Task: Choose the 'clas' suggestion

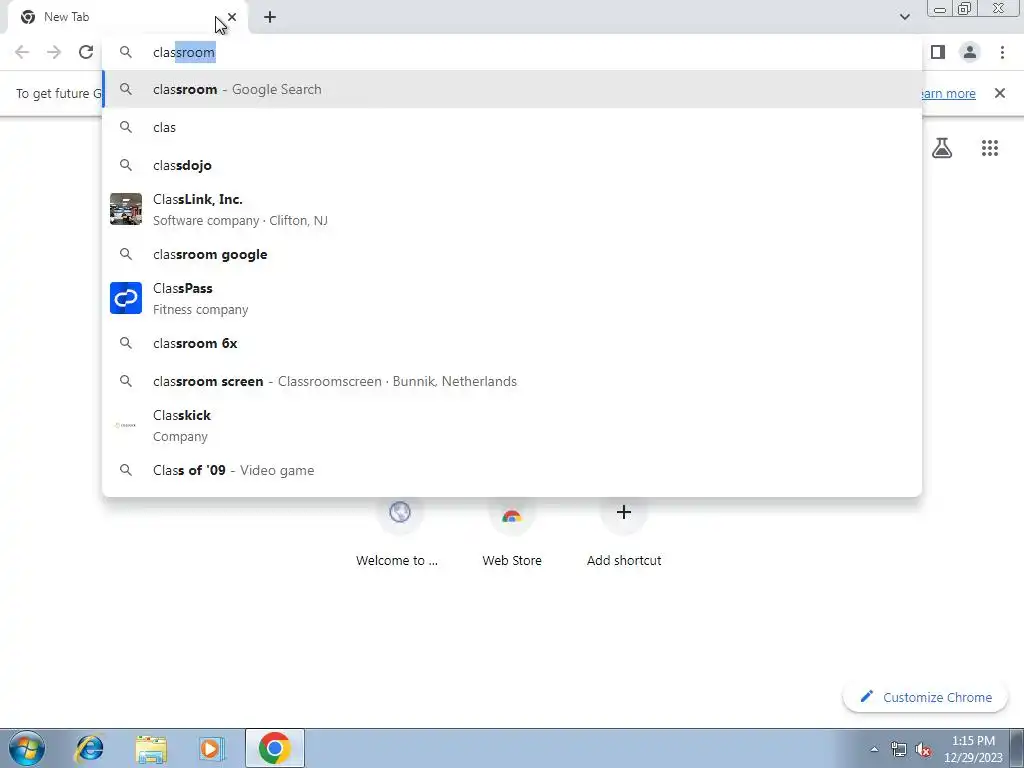Action: pyautogui.click(x=512, y=127)
